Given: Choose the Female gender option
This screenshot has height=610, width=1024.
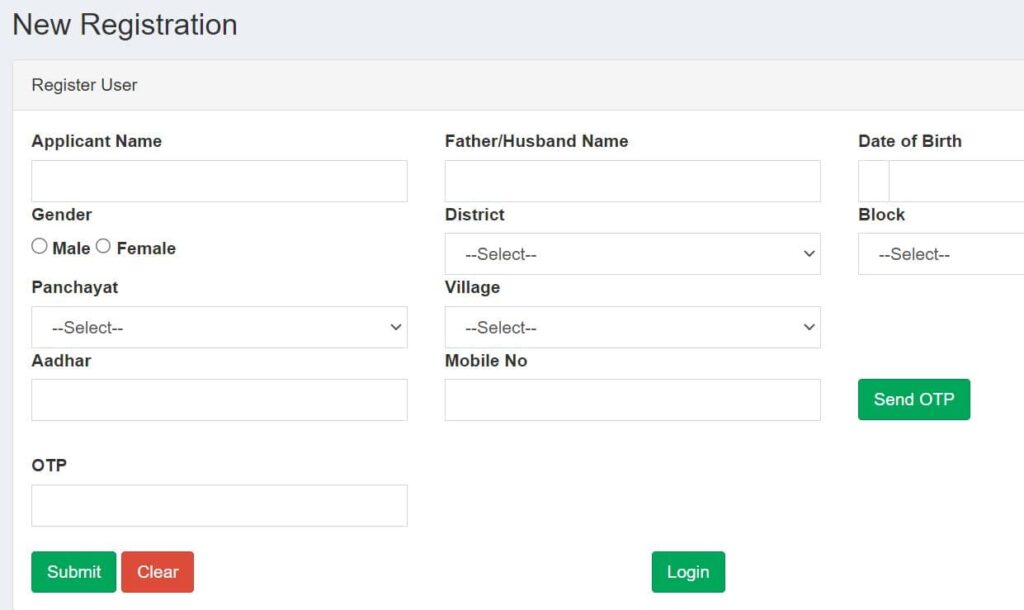Looking at the screenshot, I should (103, 246).
